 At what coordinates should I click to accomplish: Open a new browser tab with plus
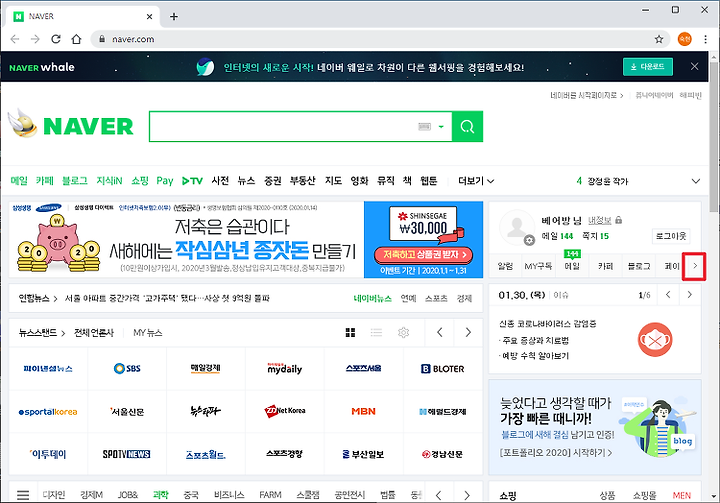(x=174, y=17)
